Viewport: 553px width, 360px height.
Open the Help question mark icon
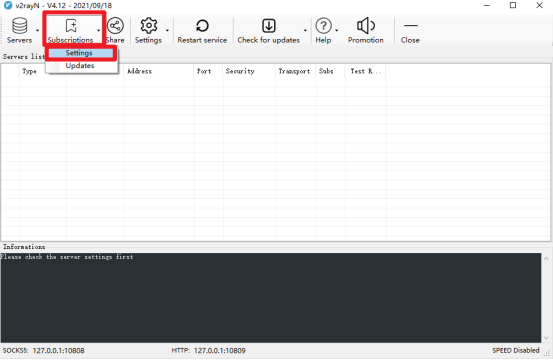(323, 26)
